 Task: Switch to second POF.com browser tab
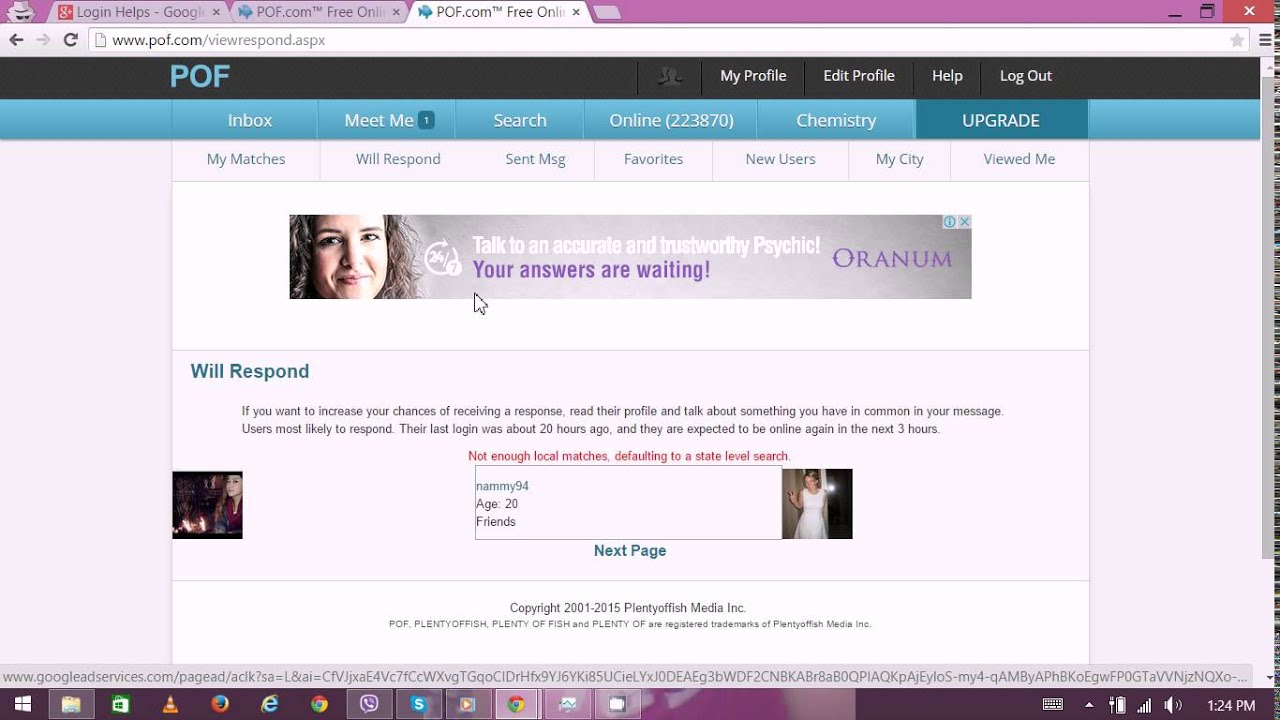click(318, 12)
